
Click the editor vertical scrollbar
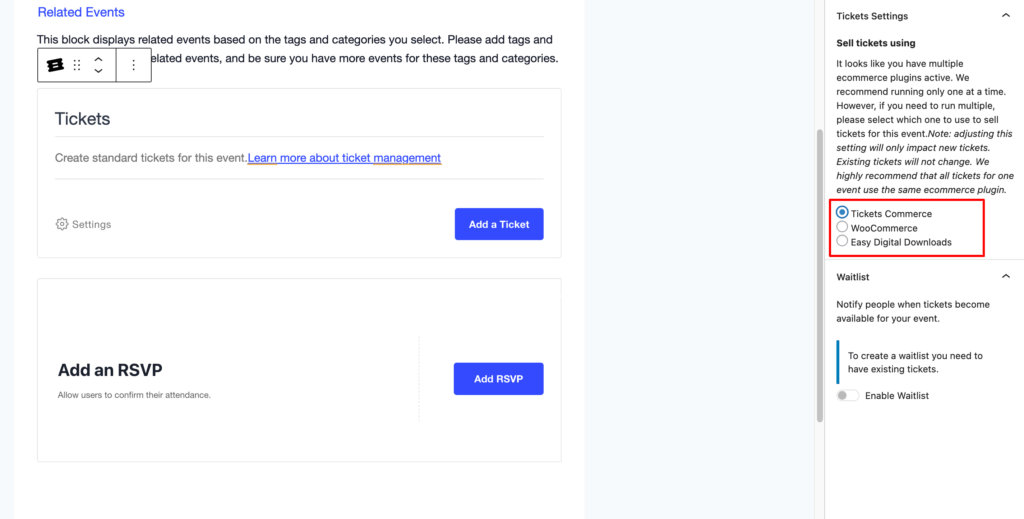pyautogui.click(x=820, y=275)
